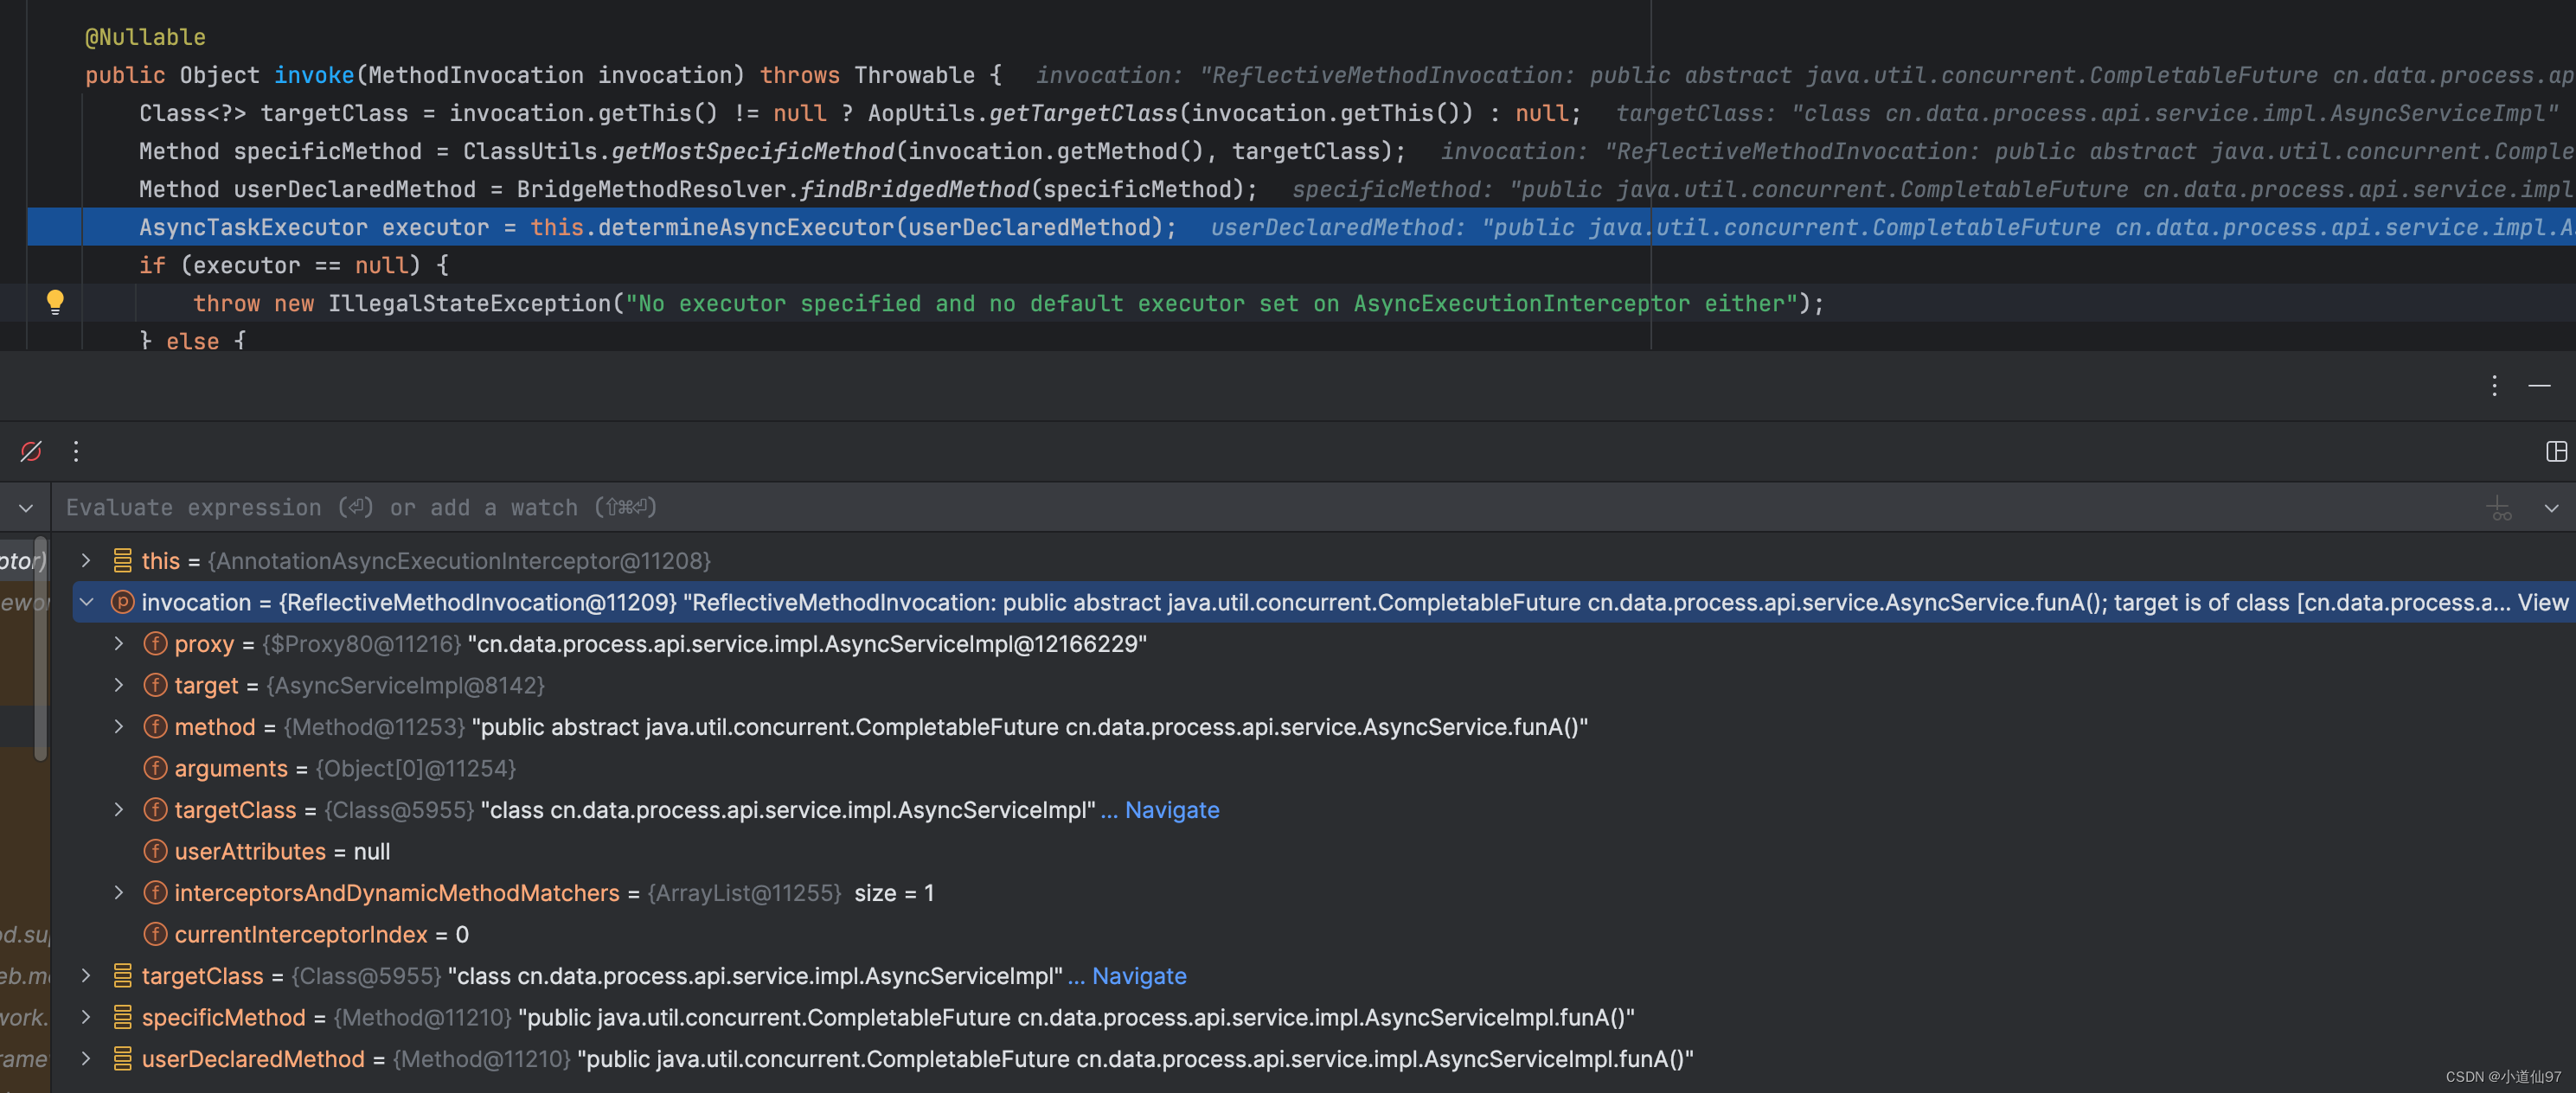Open the dropdown left of the evaluate field

[26, 508]
